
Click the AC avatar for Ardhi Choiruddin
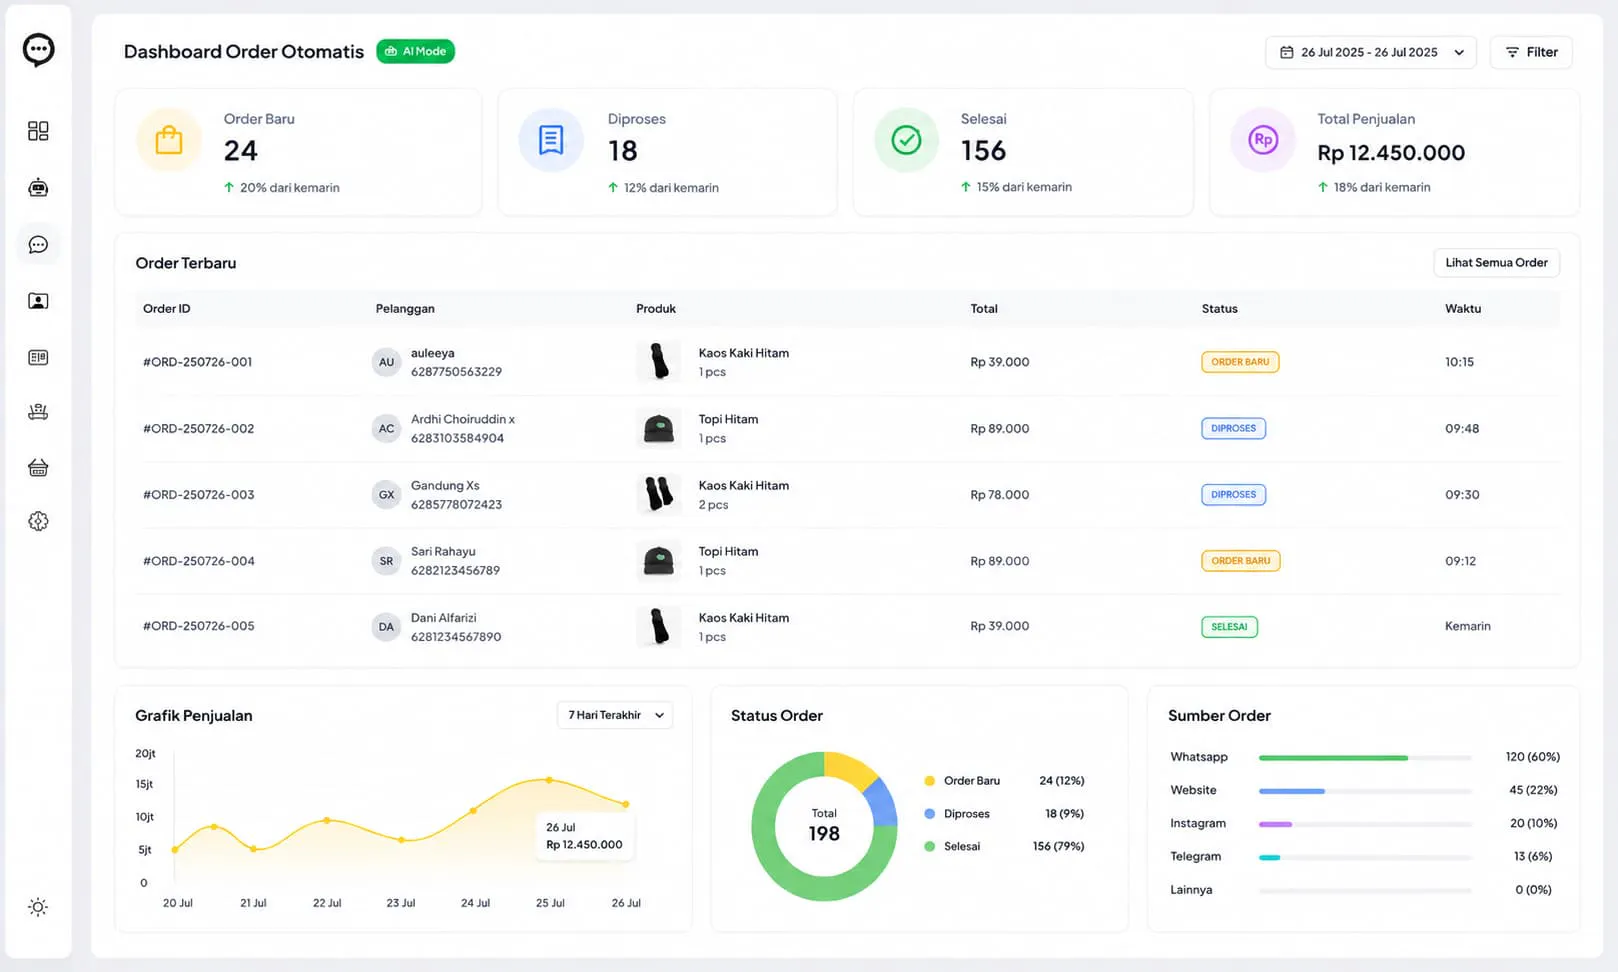click(x=386, y=429)
